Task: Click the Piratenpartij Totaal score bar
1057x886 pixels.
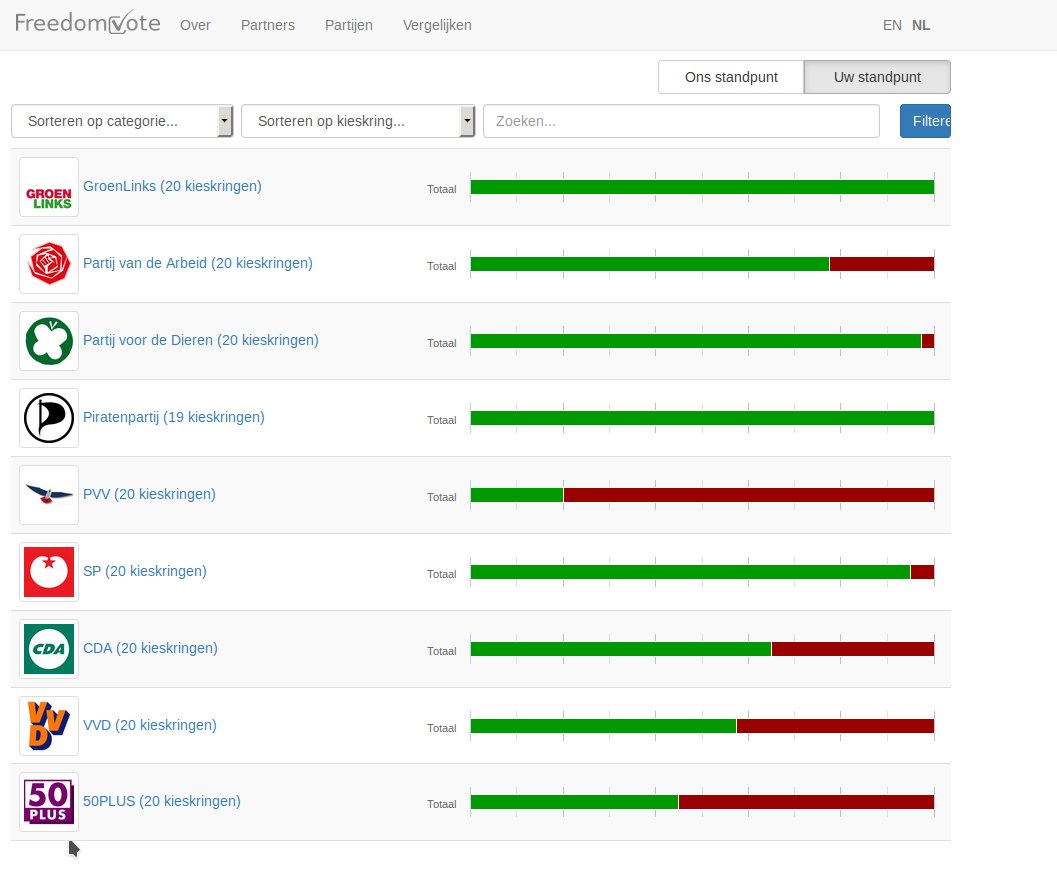Action: click(x=702, y=417)
